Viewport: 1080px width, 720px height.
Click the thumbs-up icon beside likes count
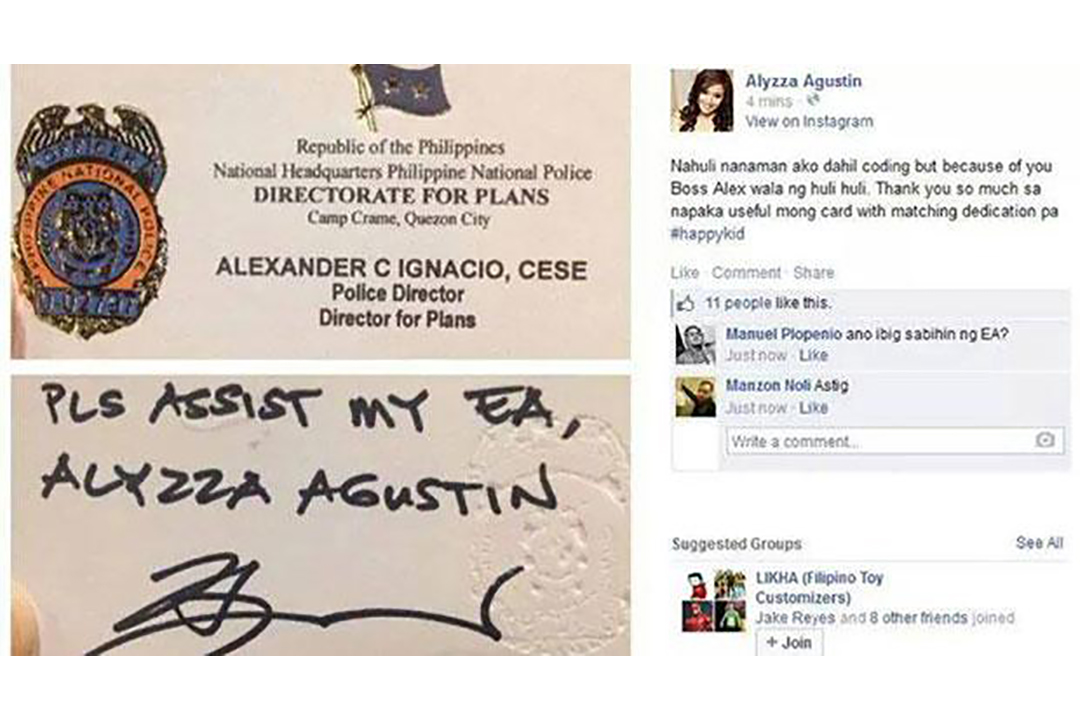point(685,303)
